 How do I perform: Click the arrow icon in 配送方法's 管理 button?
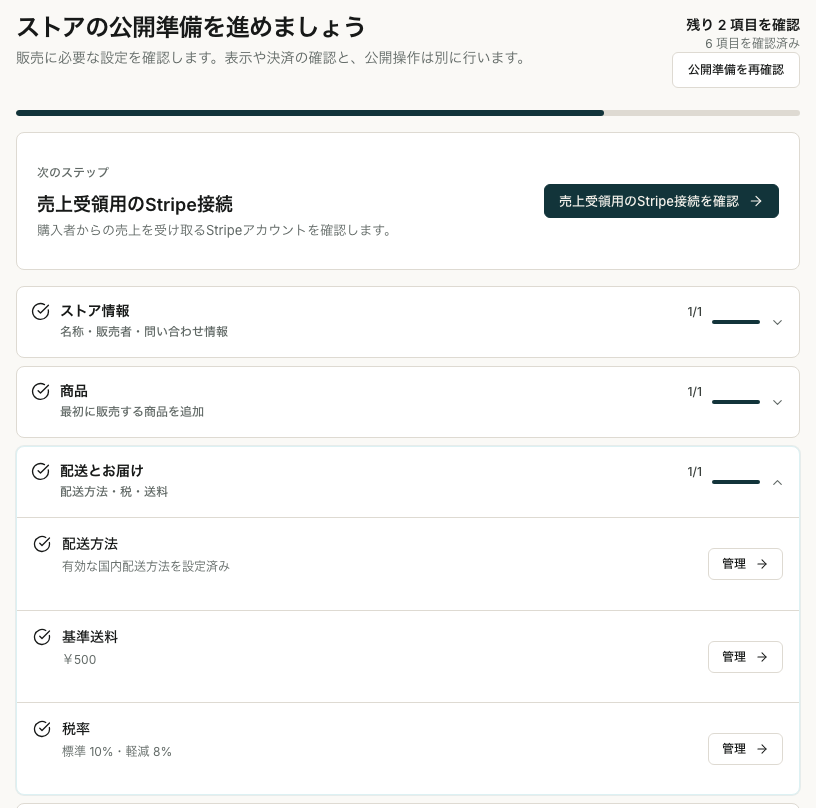click(762, 564)
